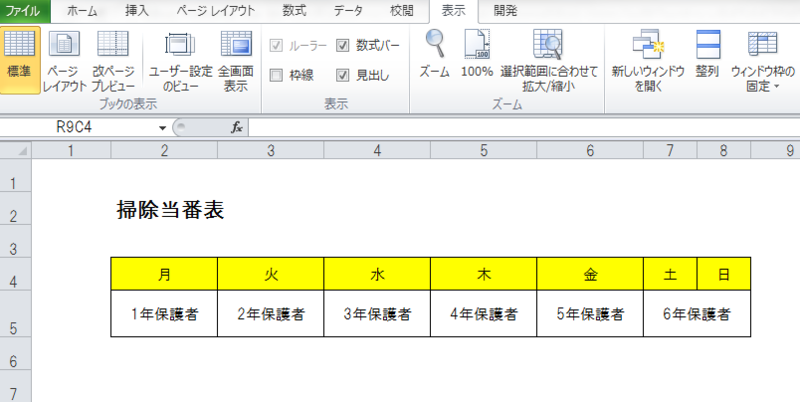The height and width of the screenshot is (402, 800).
Task: Switch to the ホーム tab
Action: coord(82,11)
